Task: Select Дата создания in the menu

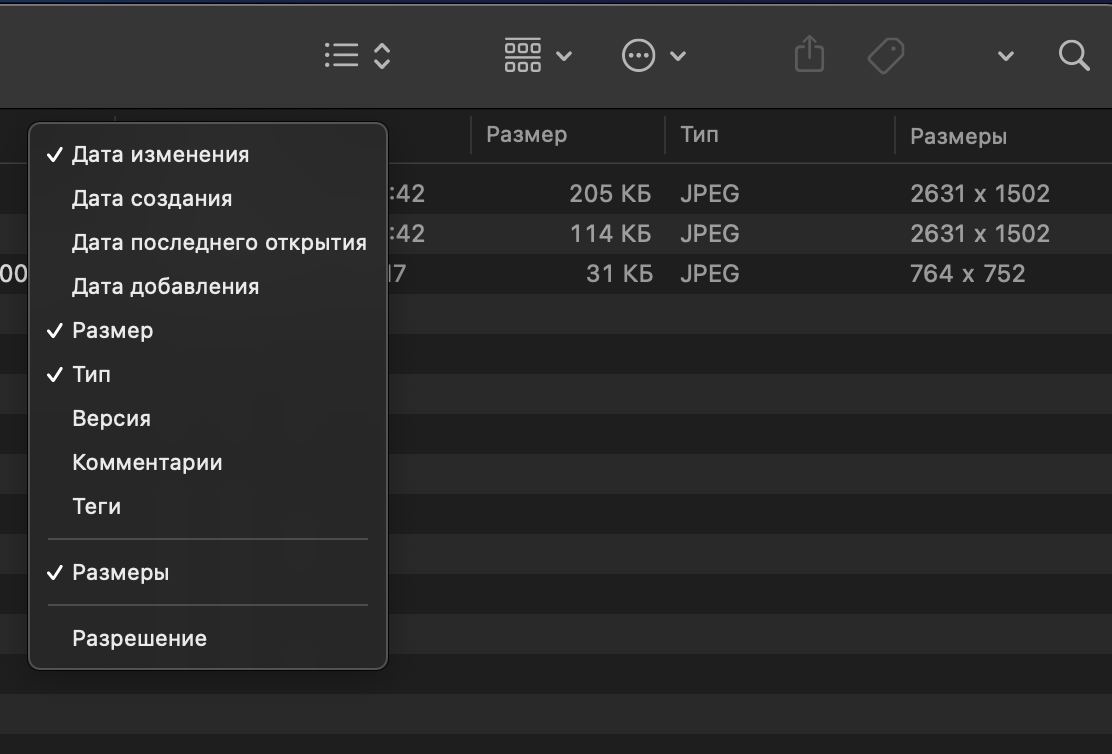Action: click(x=152, y=199)
